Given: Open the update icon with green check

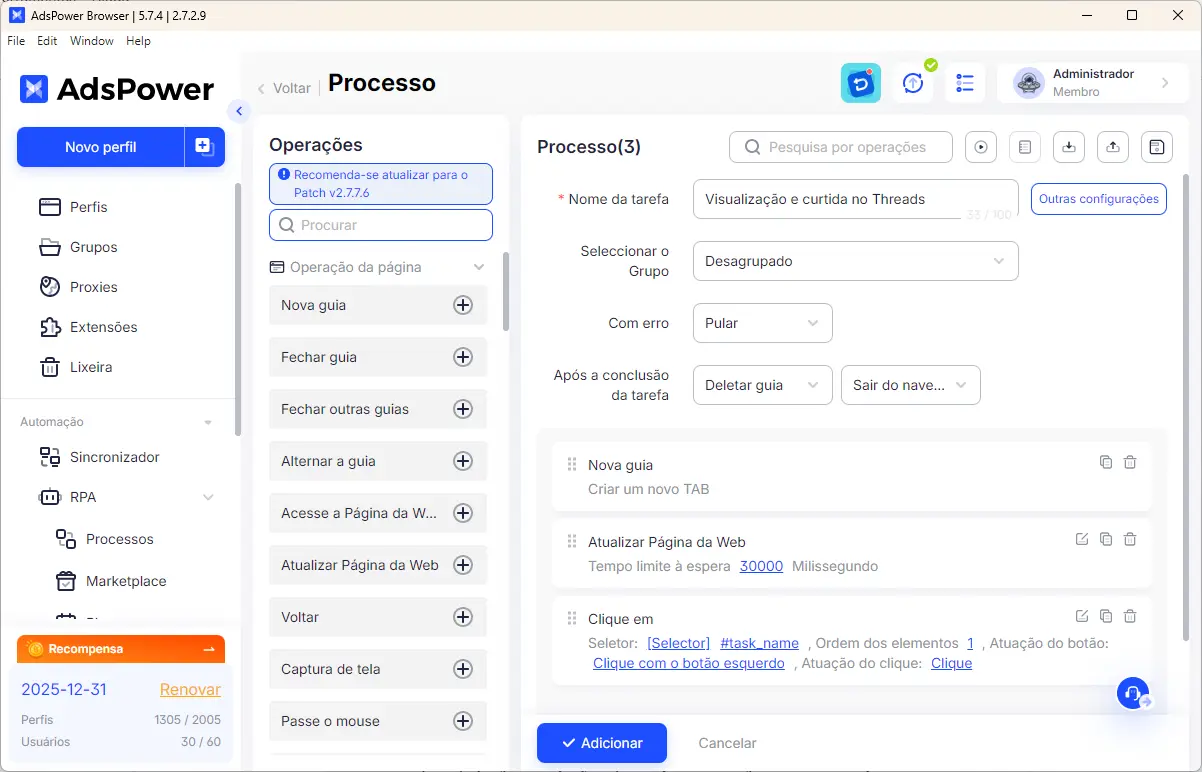Looking at the screenshot, I should 913,83.
